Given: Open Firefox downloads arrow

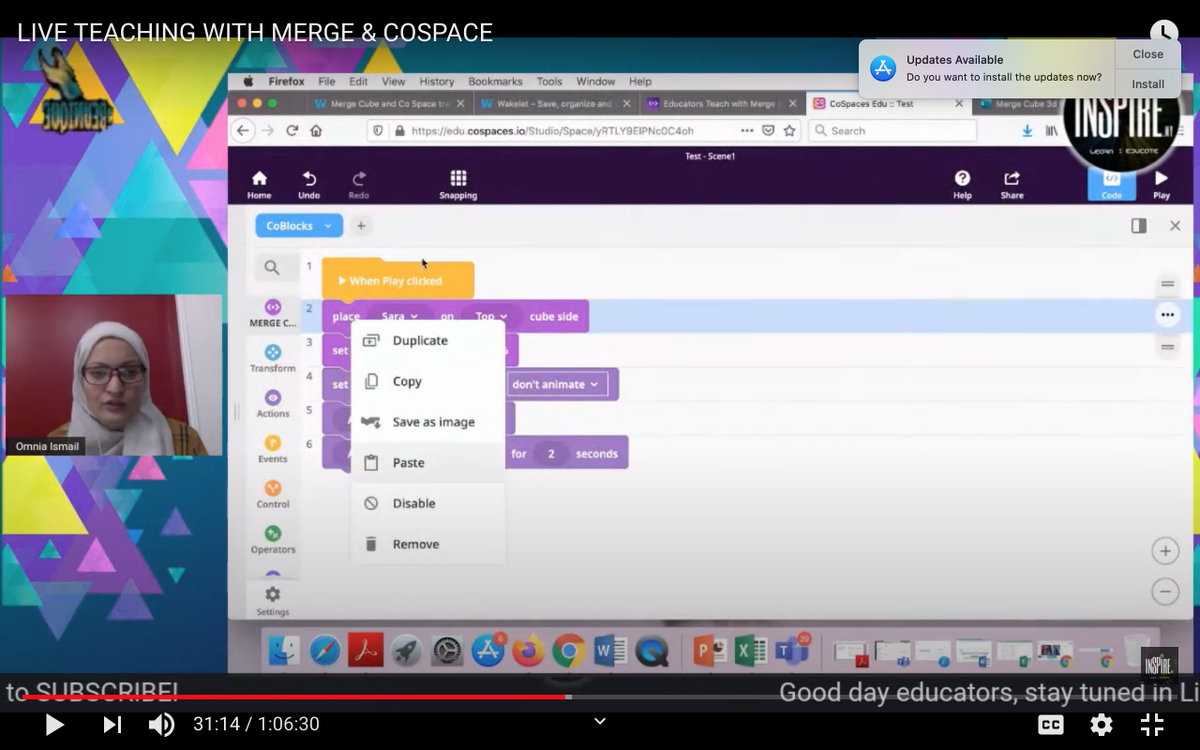Looking at the screenshot, I should point(1027,130).
